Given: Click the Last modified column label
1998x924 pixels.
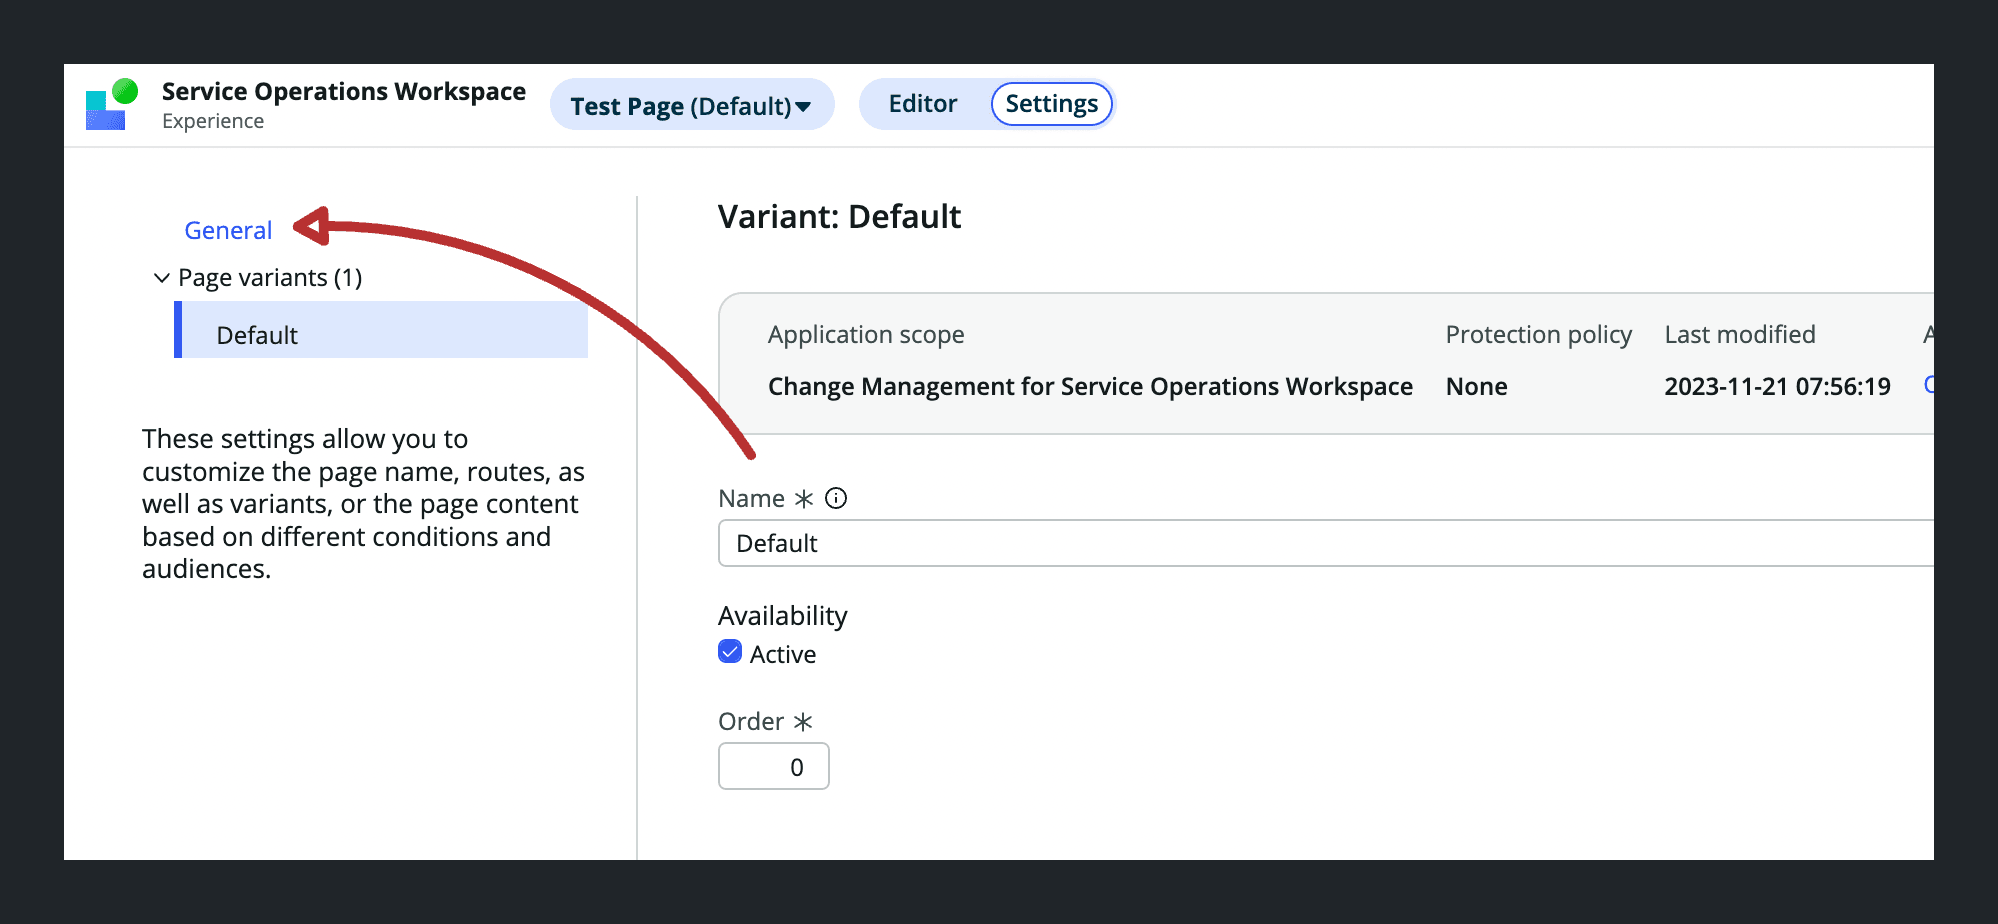Looking at the screenshot, I should [x=1739, y=334].
